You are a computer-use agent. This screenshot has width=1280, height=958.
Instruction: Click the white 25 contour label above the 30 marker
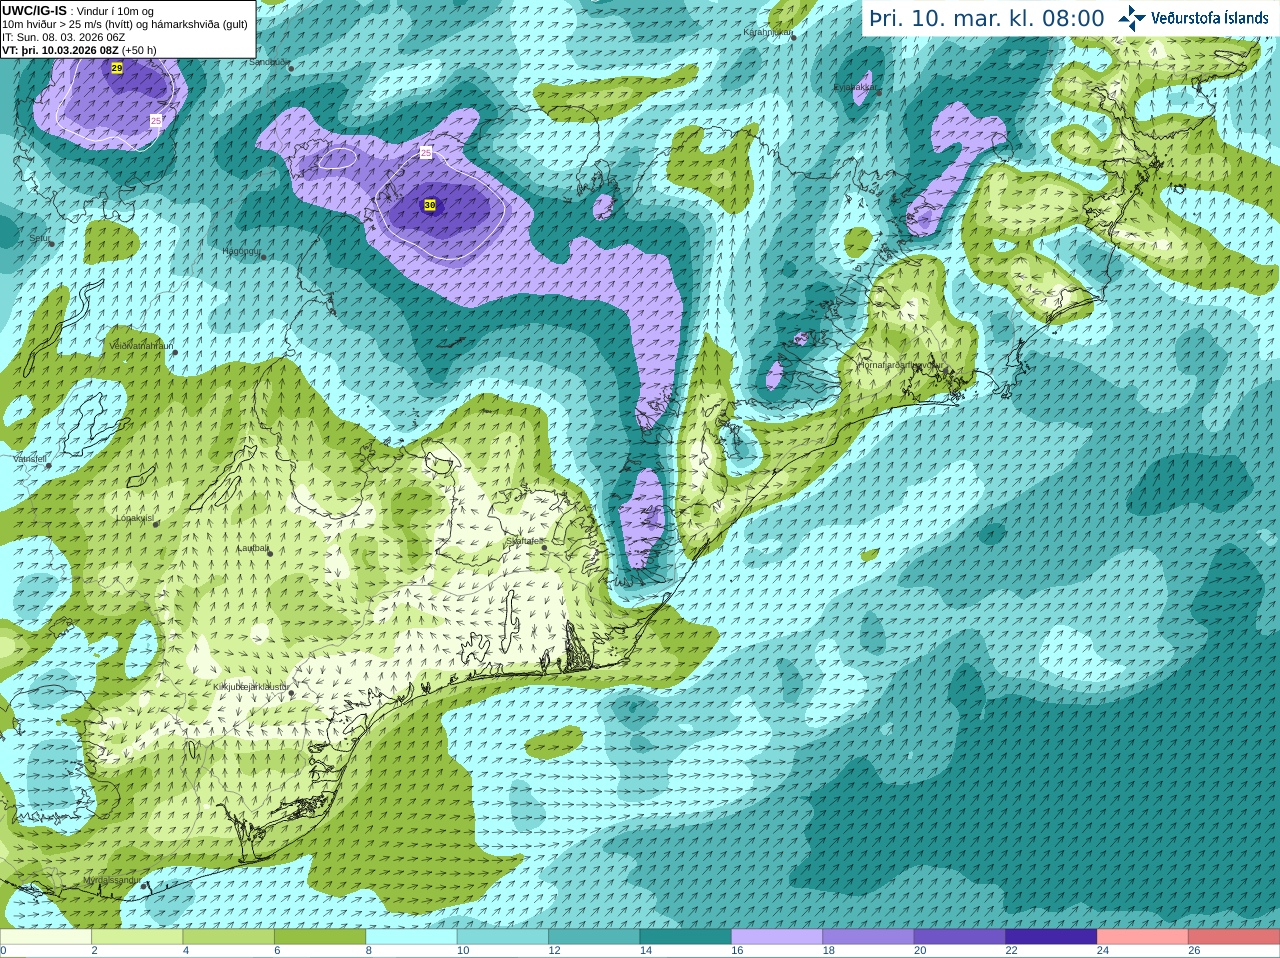click(x=426, y=153)
